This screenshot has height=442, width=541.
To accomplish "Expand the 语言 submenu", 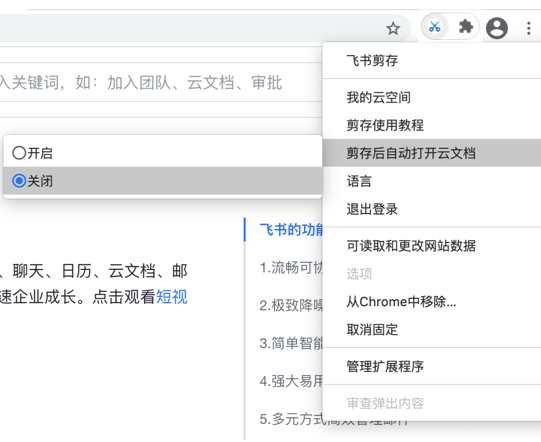I will [432, 181].
